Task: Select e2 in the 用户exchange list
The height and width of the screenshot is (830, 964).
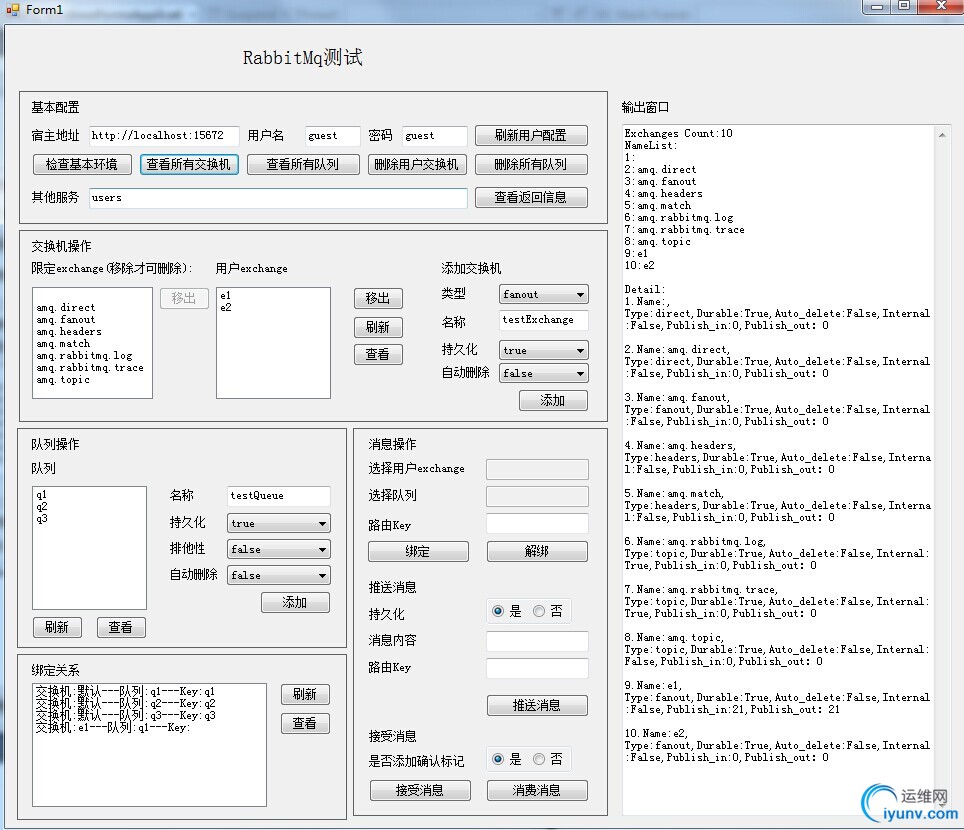Action: 226,307
